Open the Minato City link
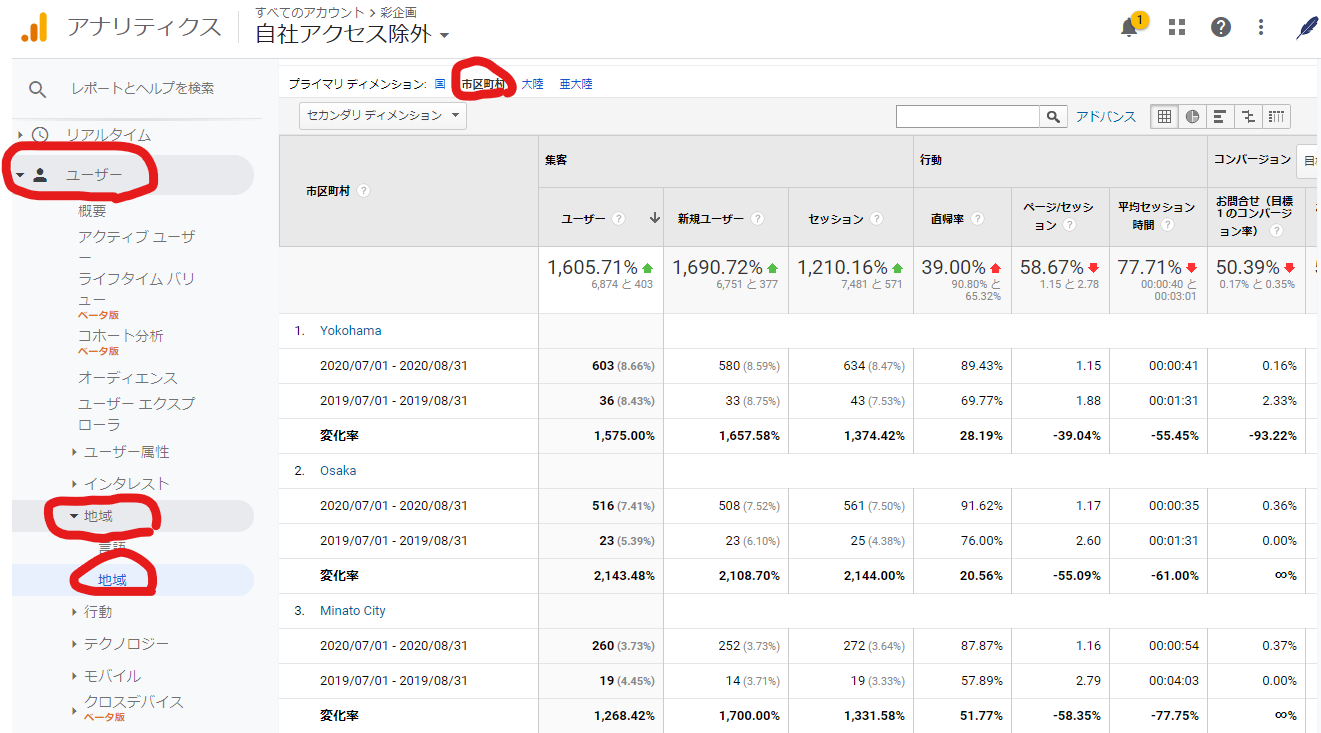The width and height of the screenshot is (1321, 733). click(x=352, y=611)
